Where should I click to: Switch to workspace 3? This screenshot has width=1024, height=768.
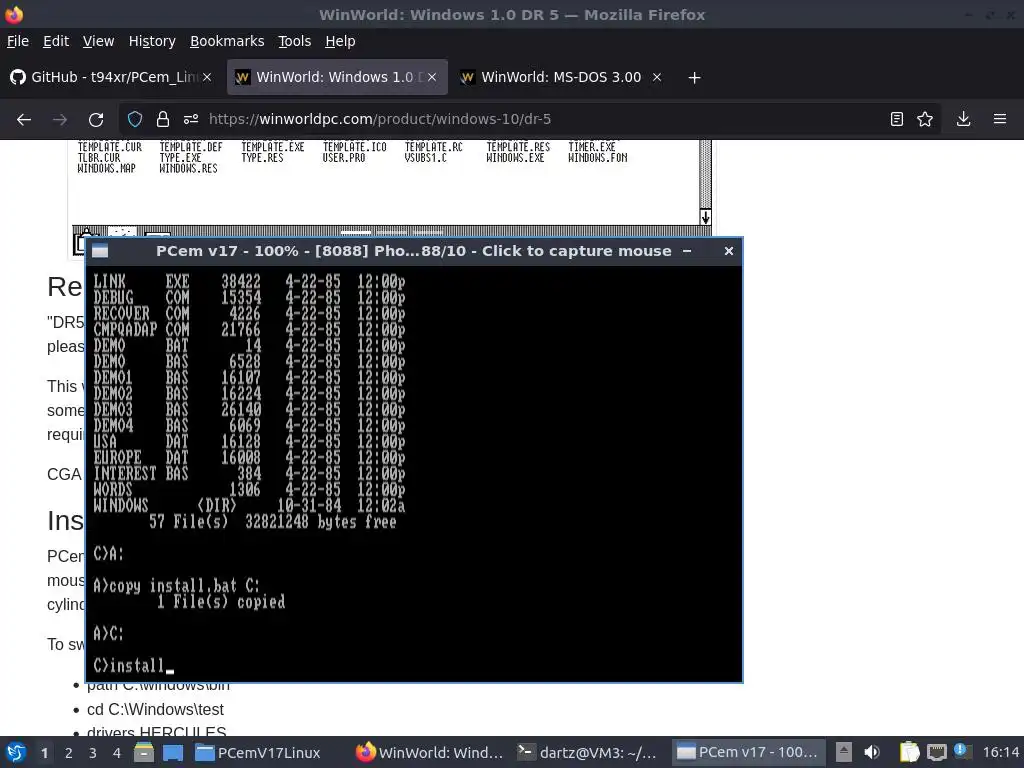(93, 753)
